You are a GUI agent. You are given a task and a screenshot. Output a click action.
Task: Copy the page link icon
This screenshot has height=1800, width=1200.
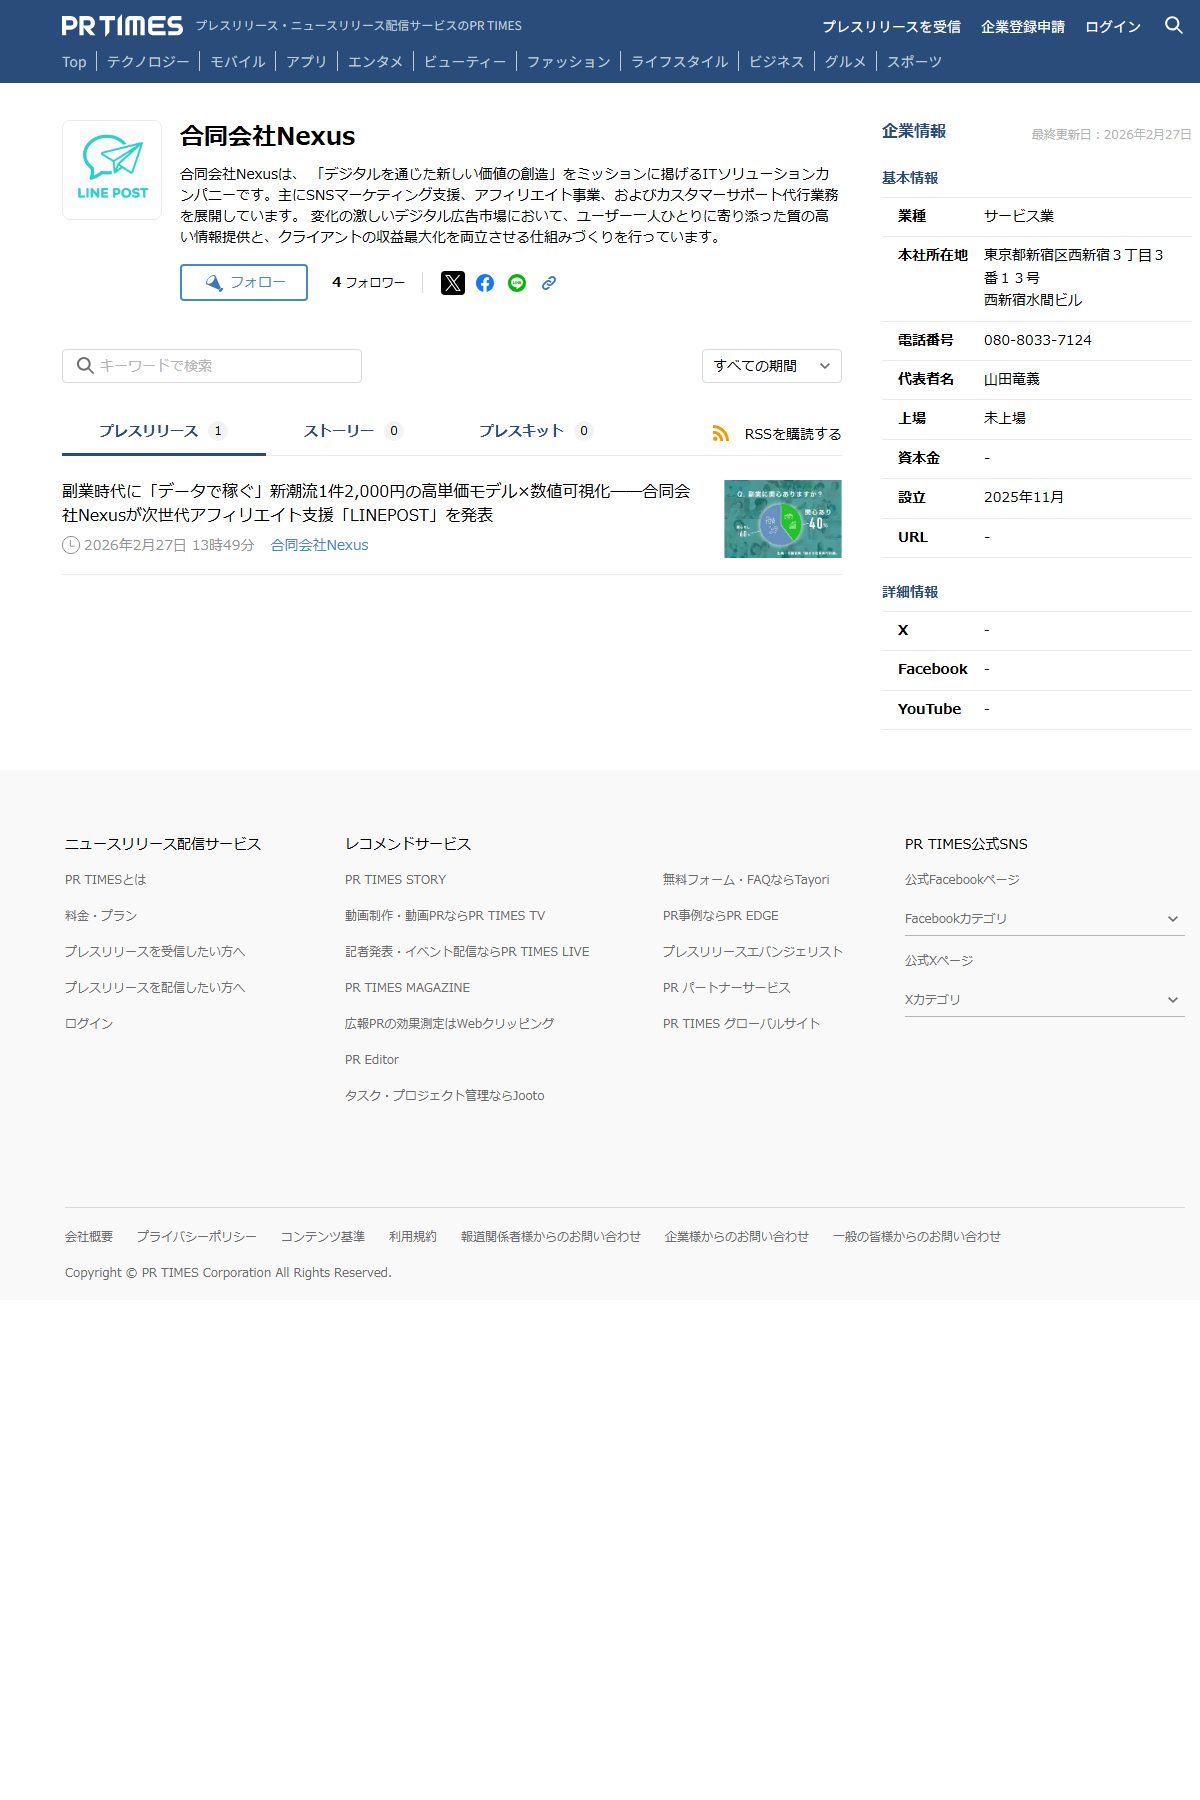[549, 283]
